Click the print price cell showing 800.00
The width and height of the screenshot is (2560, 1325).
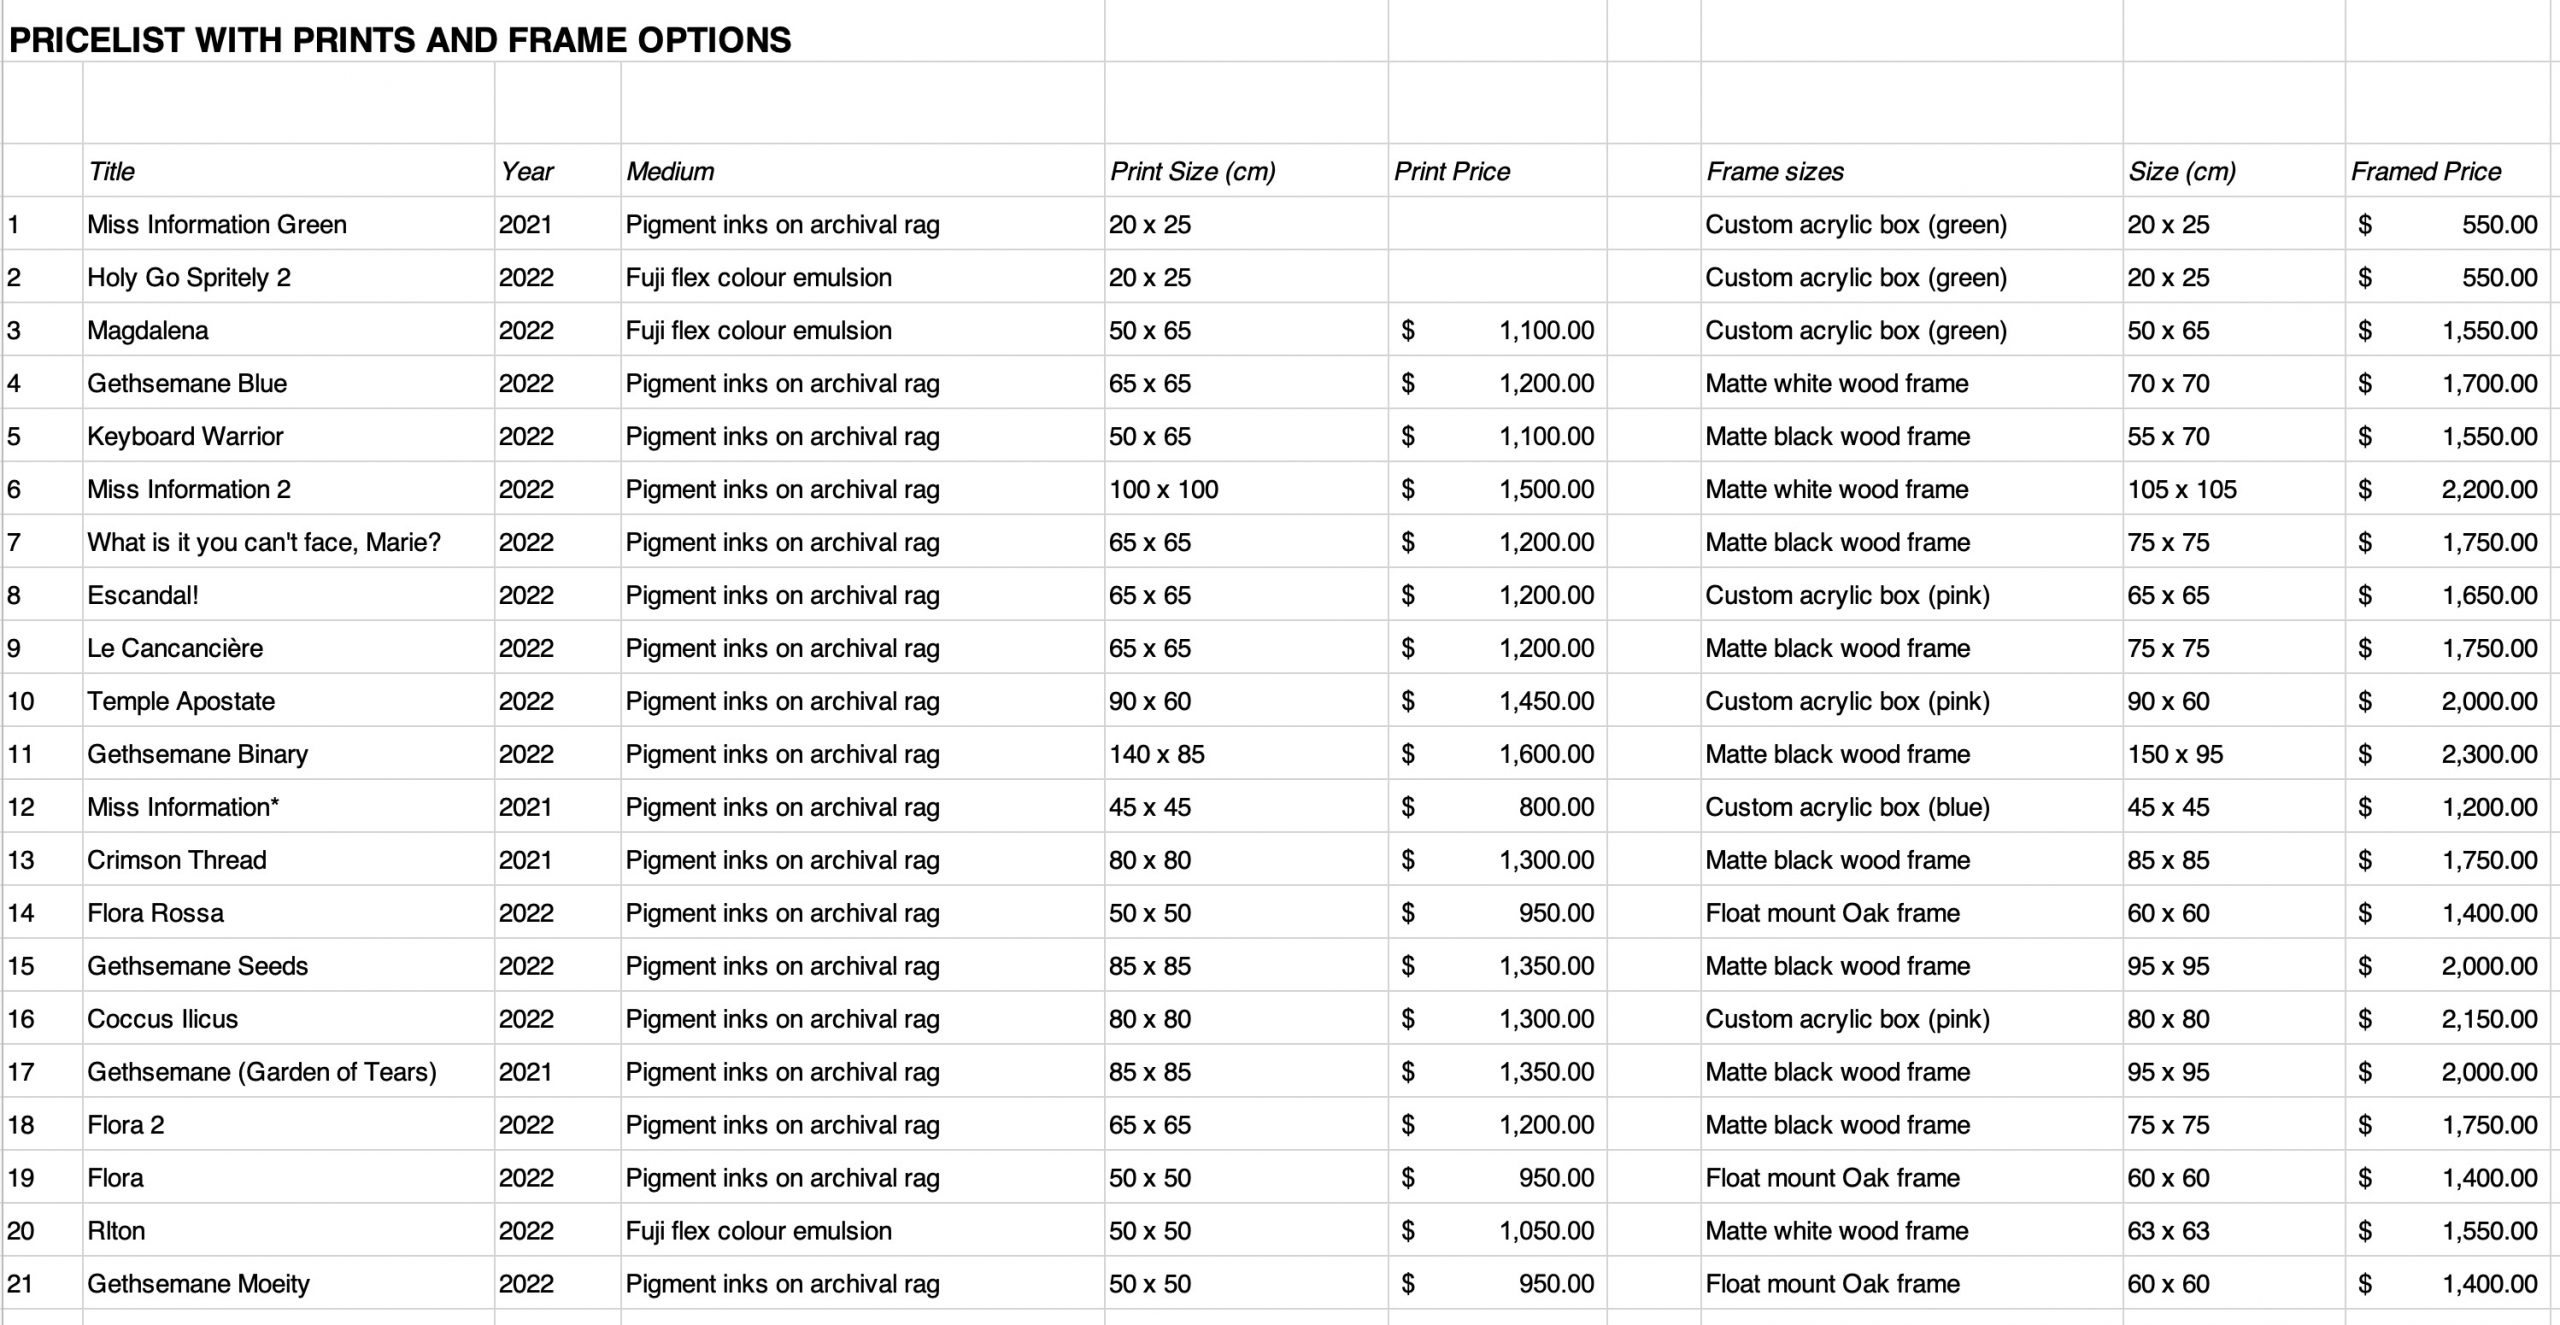[x=1497, y=807]
